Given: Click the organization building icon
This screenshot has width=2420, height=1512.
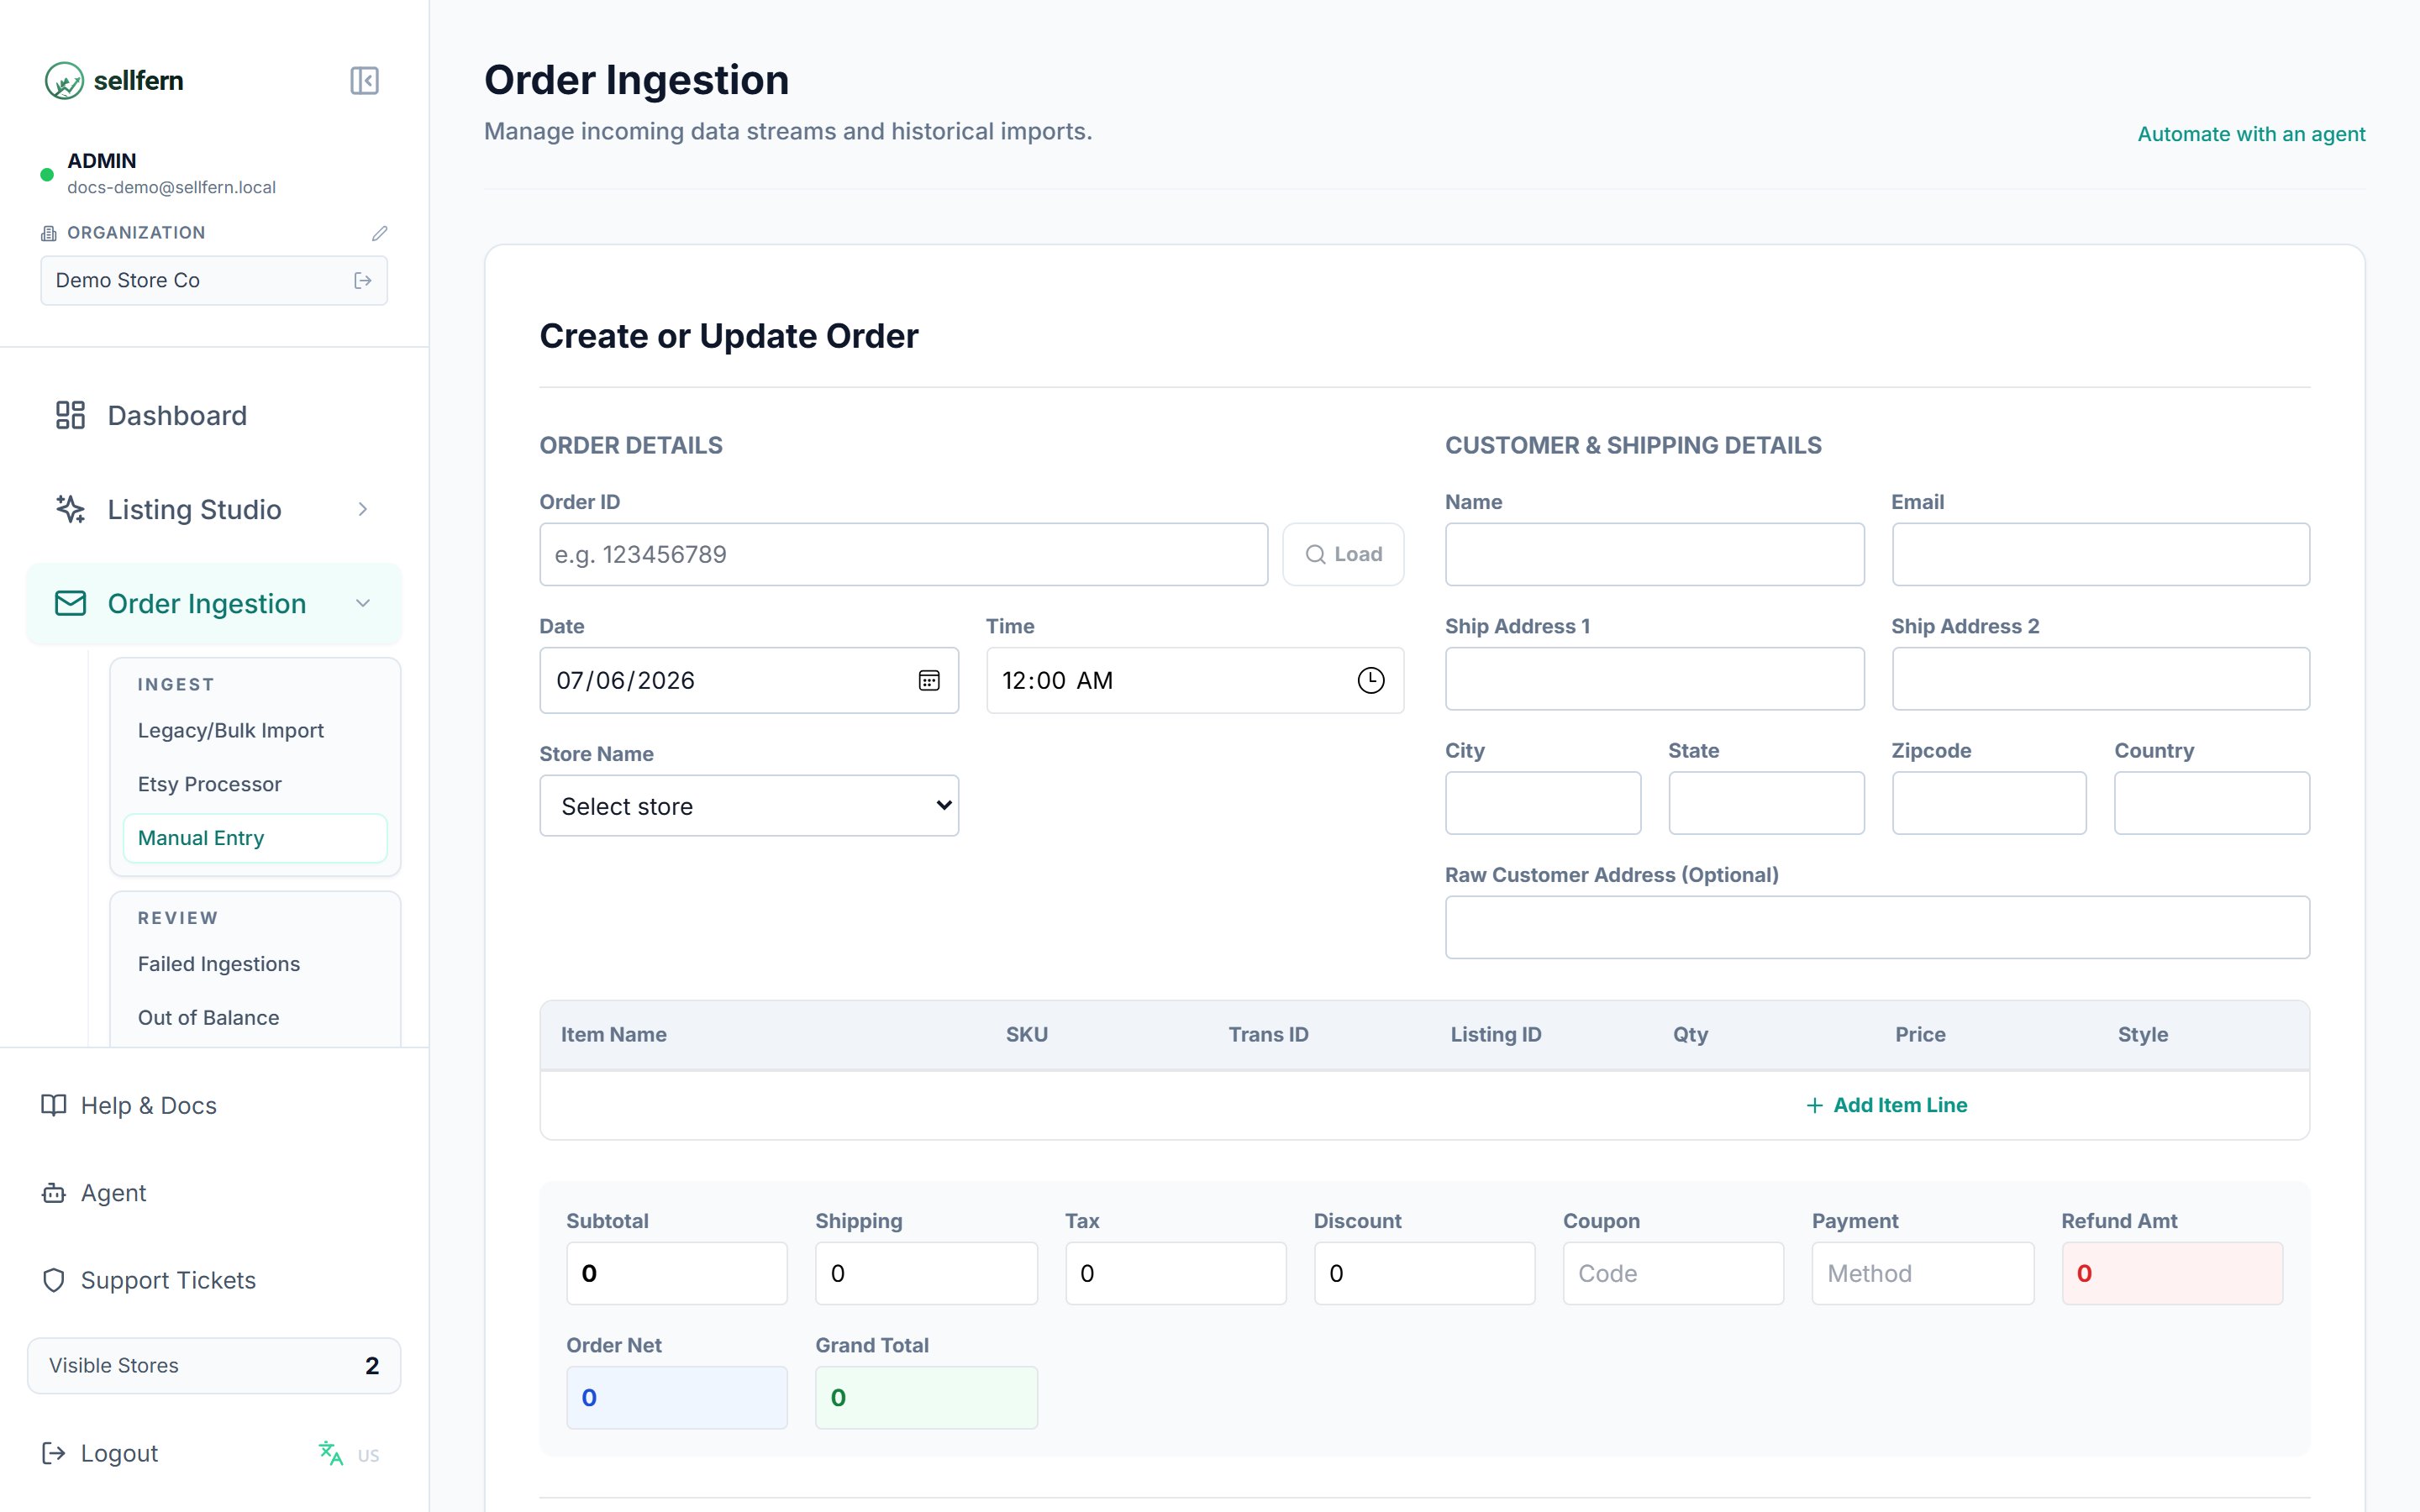Looking at the screenshot, I should click(x=48, y=233).
